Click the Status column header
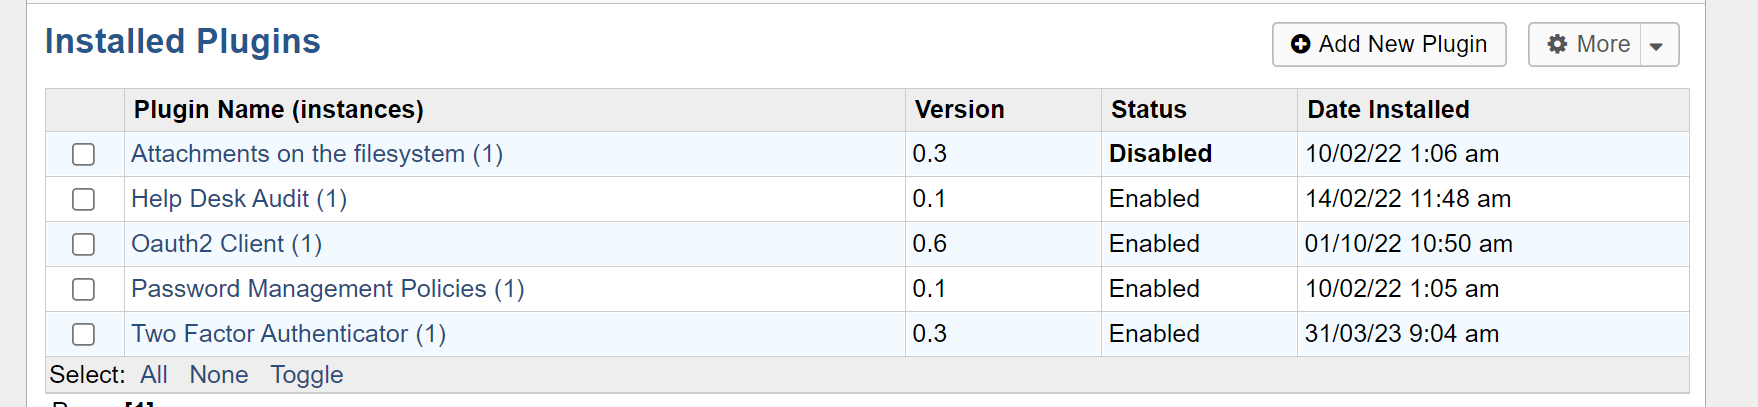 (1149, 110)
